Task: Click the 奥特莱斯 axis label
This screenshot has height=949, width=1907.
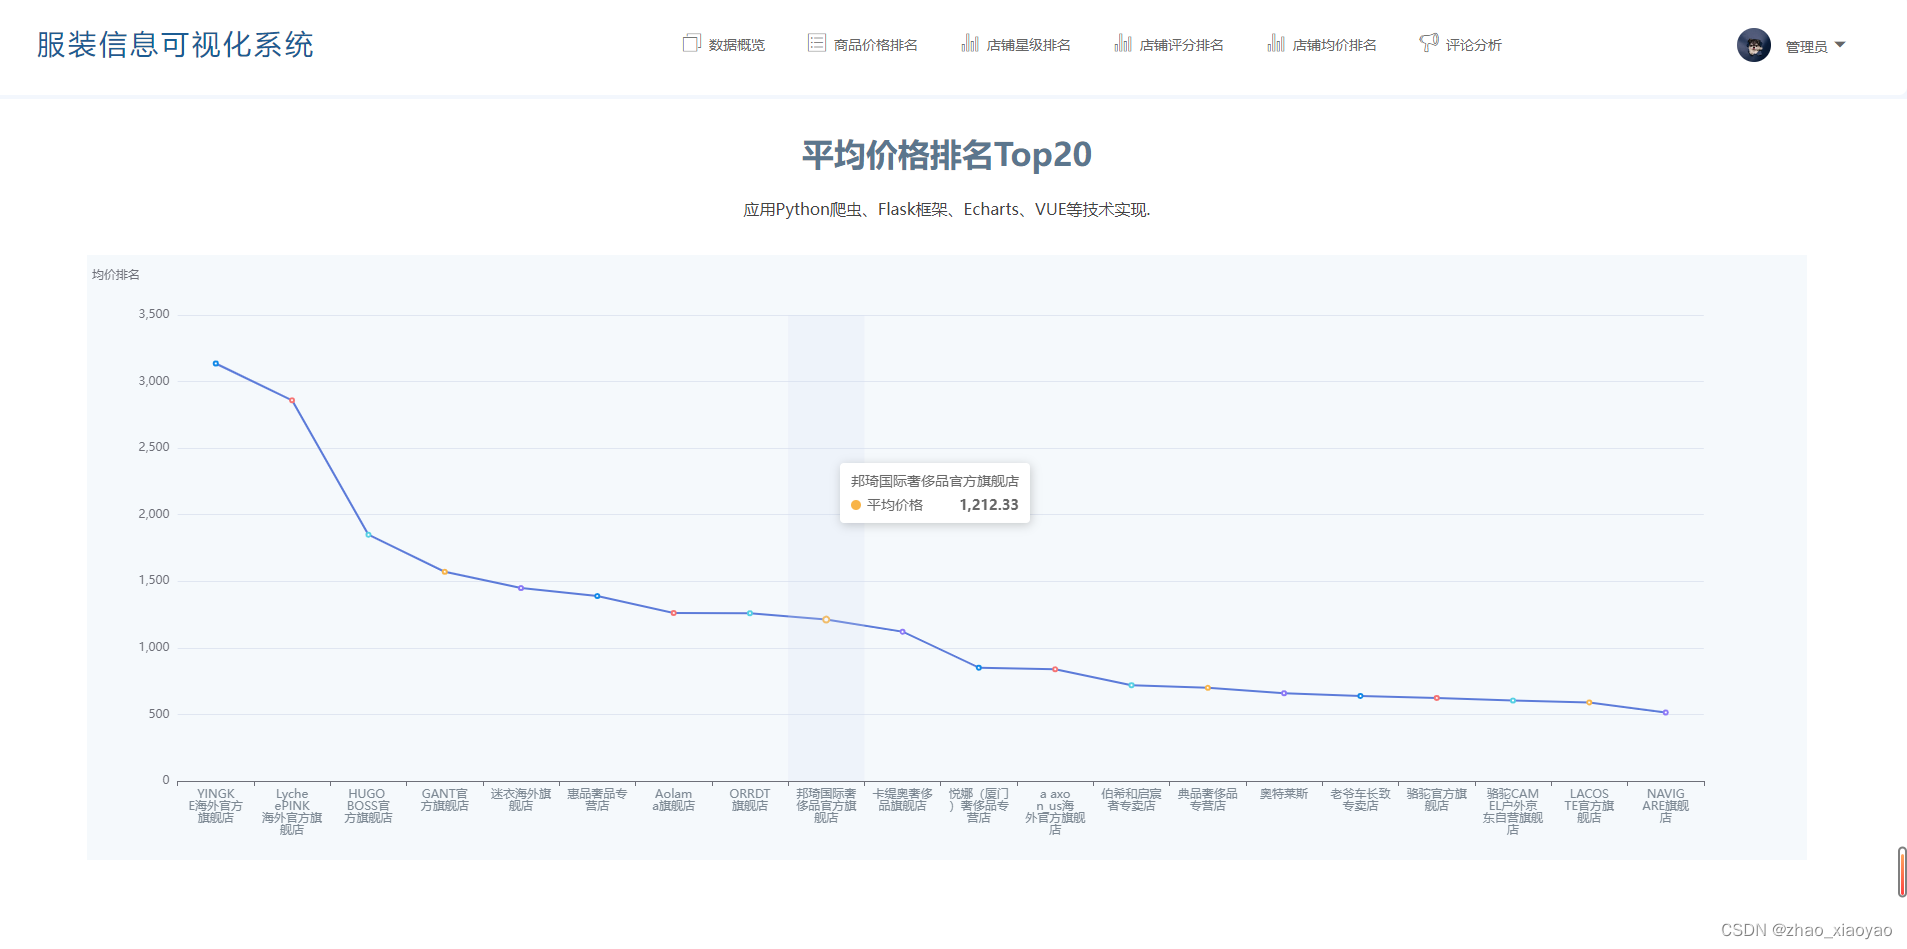Action: [x=1284, y=794]
